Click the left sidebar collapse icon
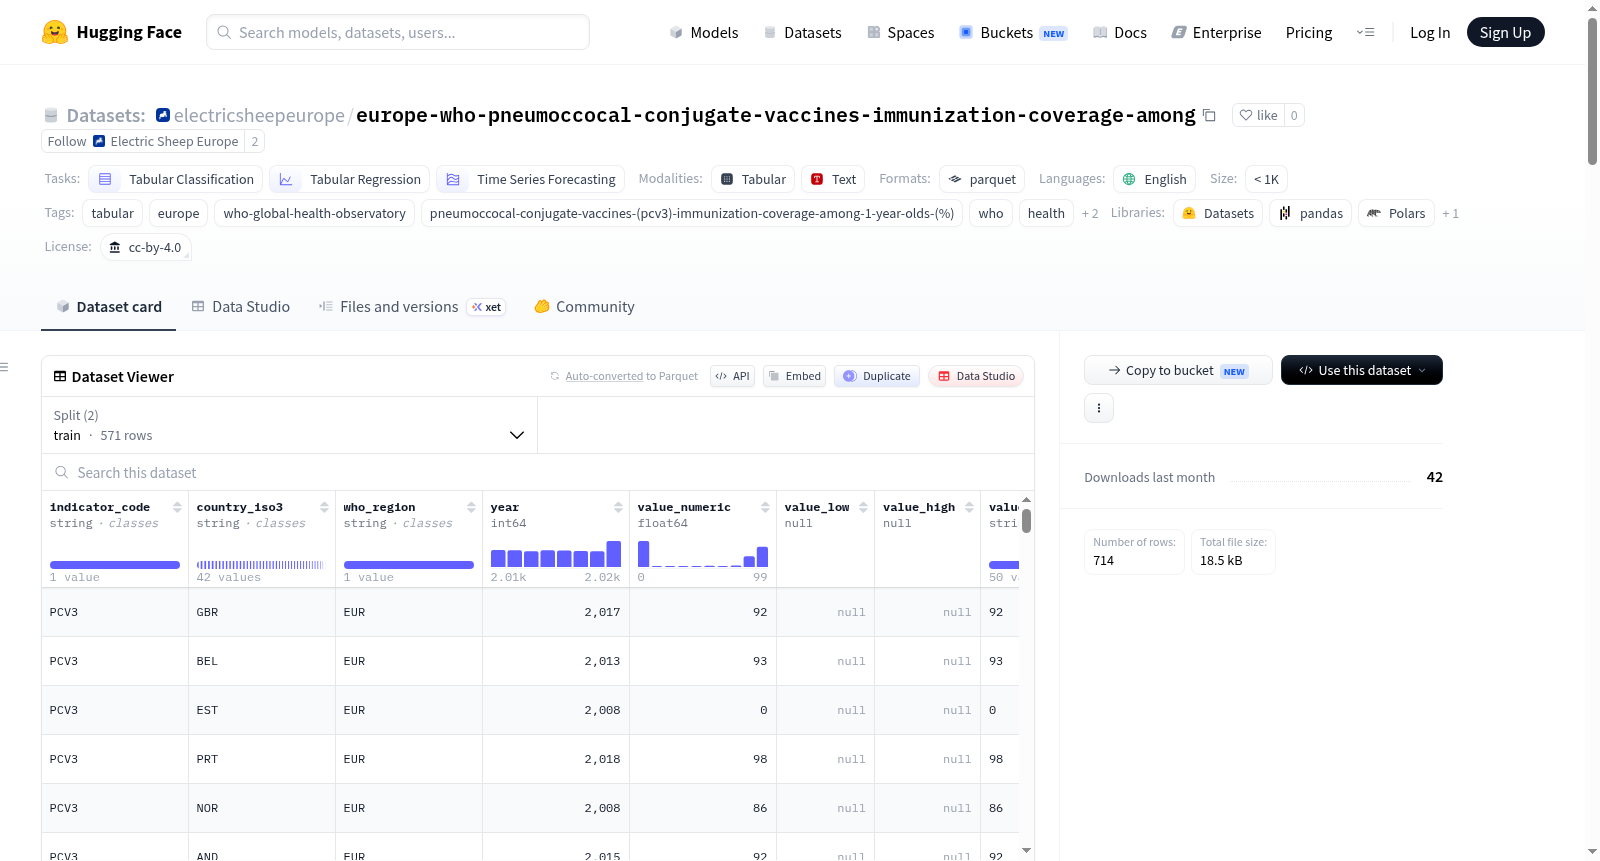 coord(4,367)
